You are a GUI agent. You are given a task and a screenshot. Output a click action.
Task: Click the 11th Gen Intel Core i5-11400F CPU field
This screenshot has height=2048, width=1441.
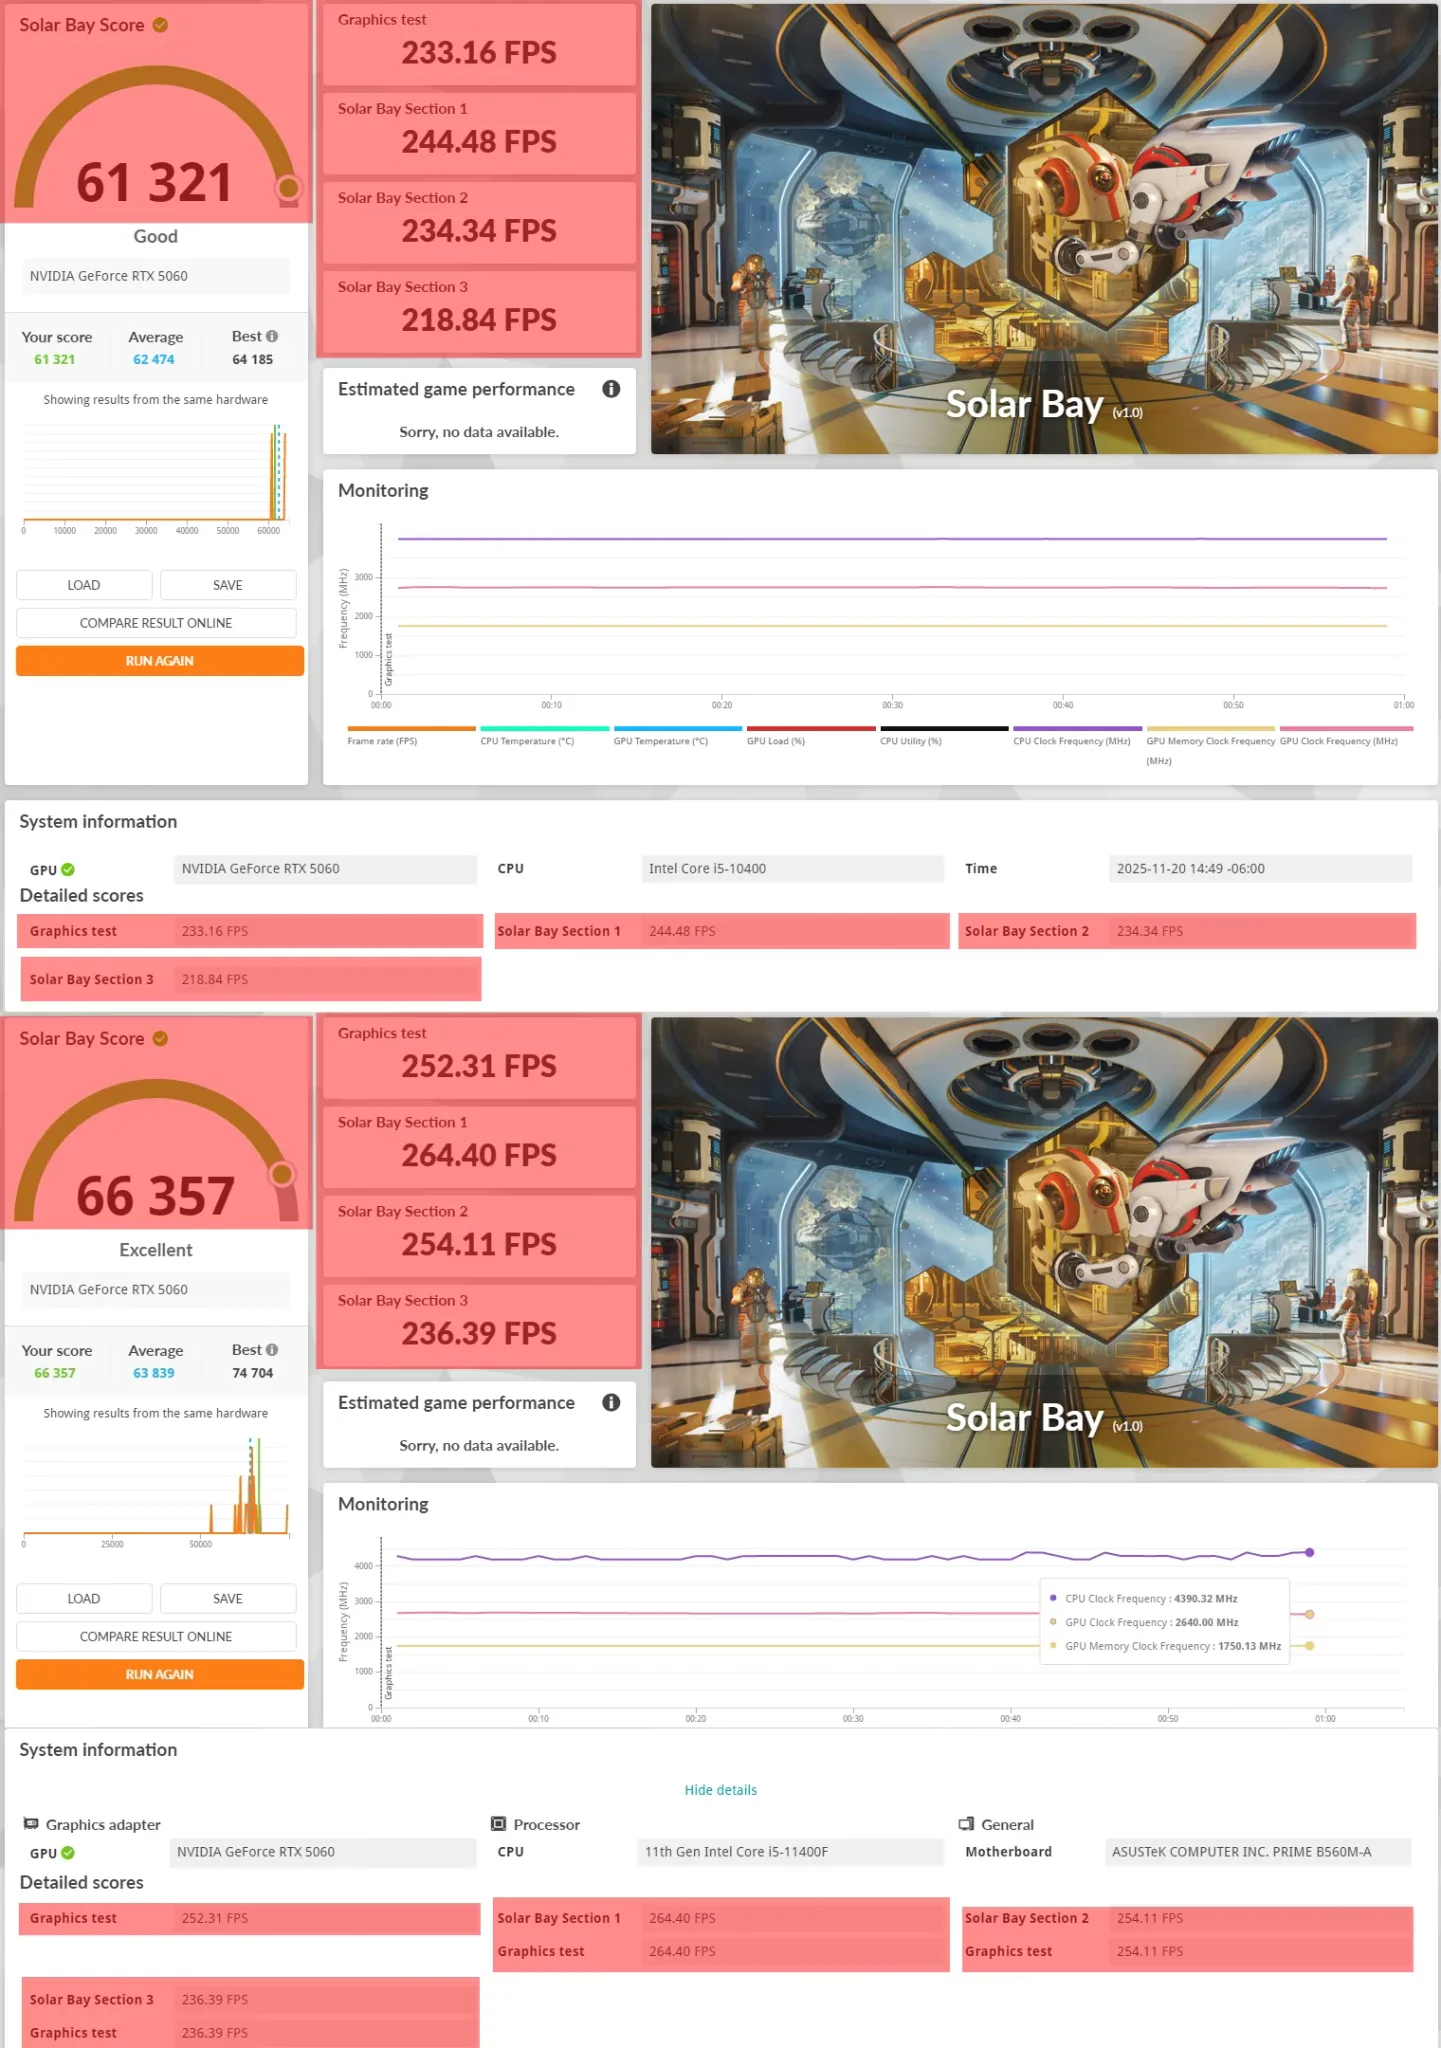coord(790,1852)
